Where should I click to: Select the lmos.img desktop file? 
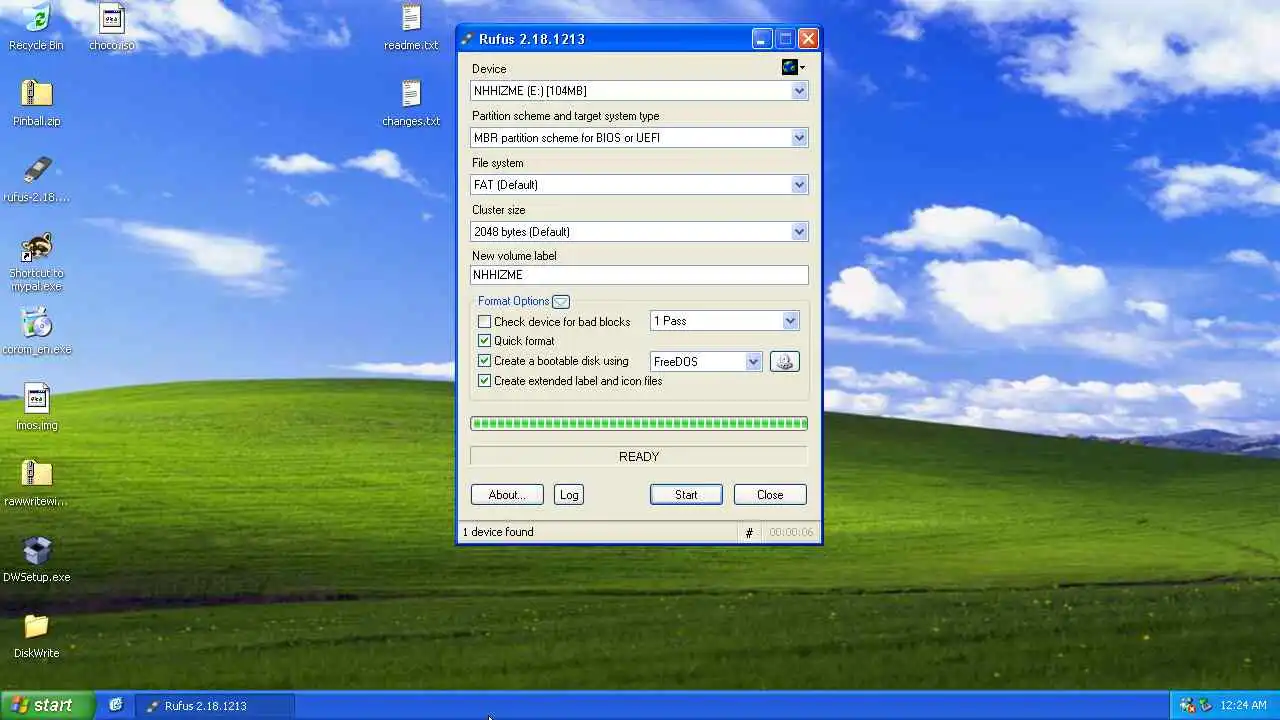click(36, 407)
